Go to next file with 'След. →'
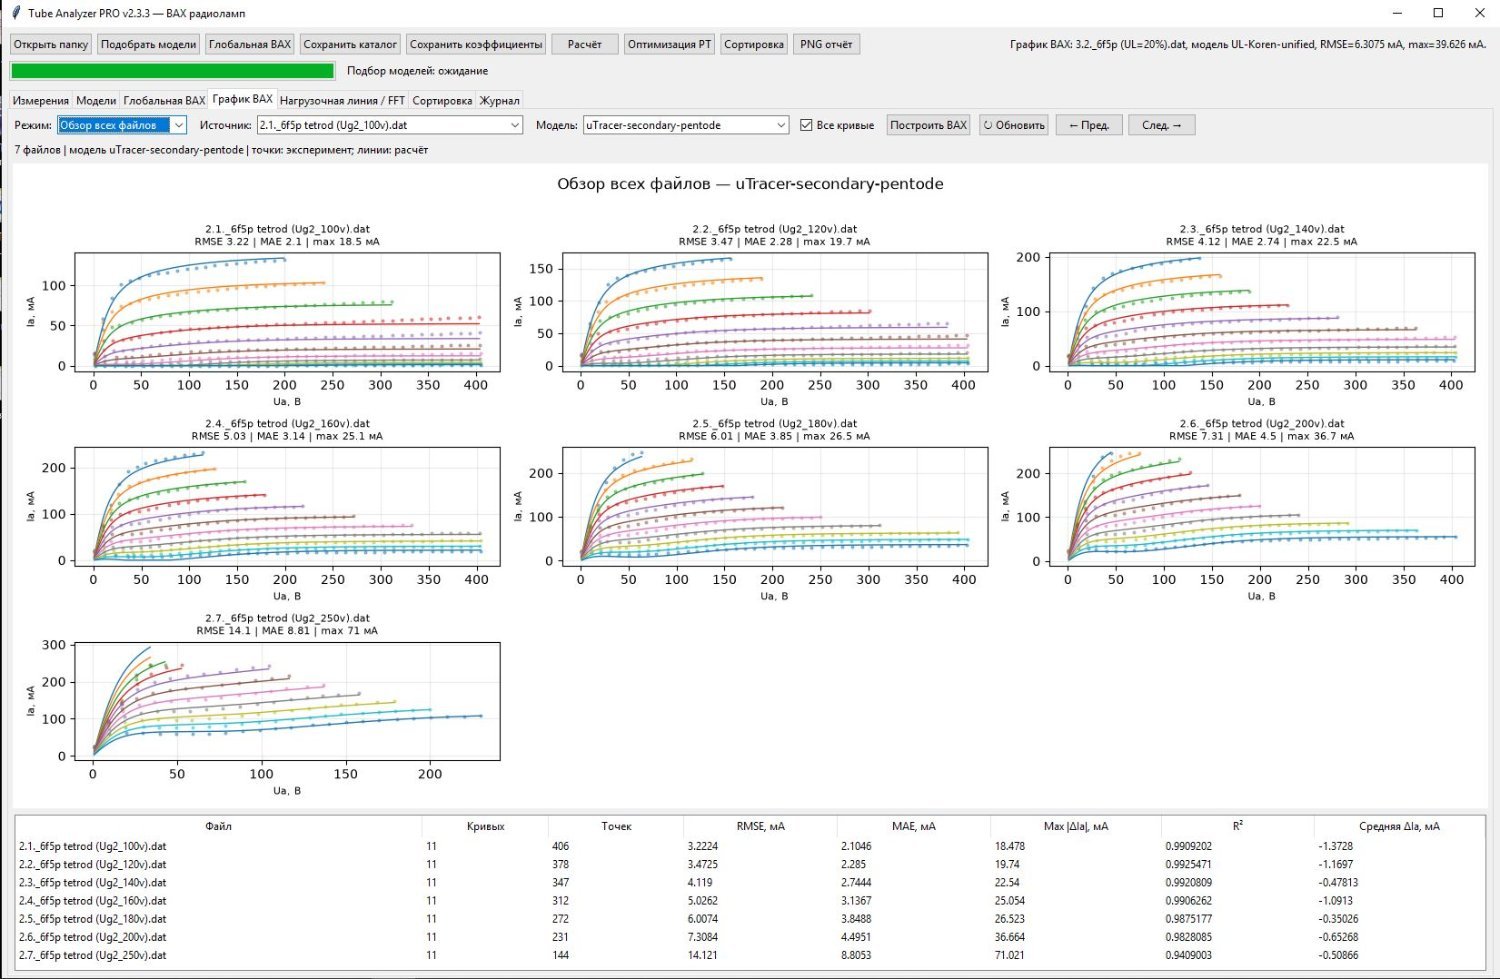The height and width of the screenshot is (979, 1500). [x=1162, y=125]
